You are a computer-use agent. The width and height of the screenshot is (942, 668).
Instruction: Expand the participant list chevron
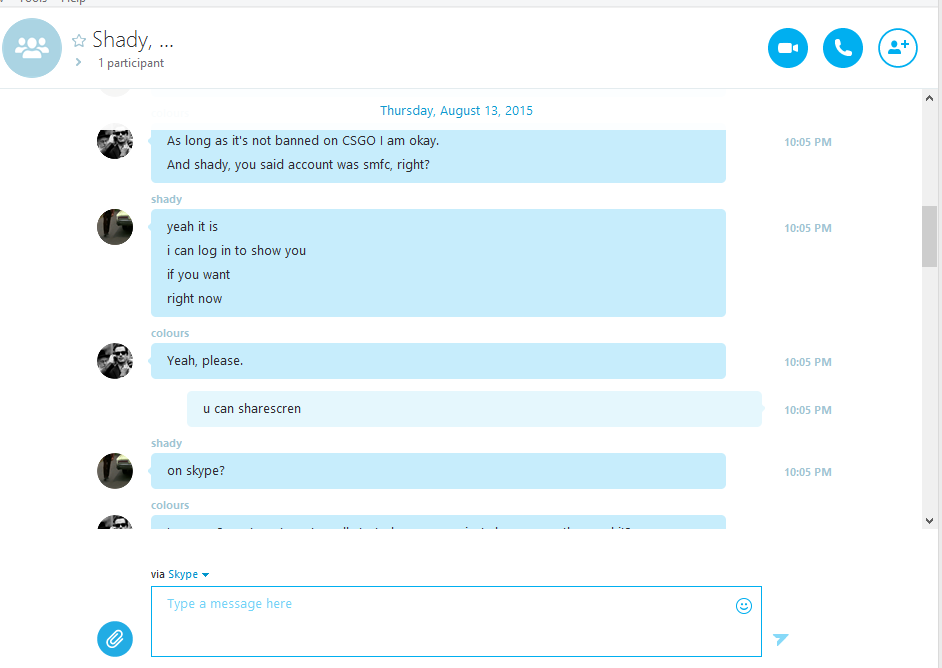[x=78, y=62]
